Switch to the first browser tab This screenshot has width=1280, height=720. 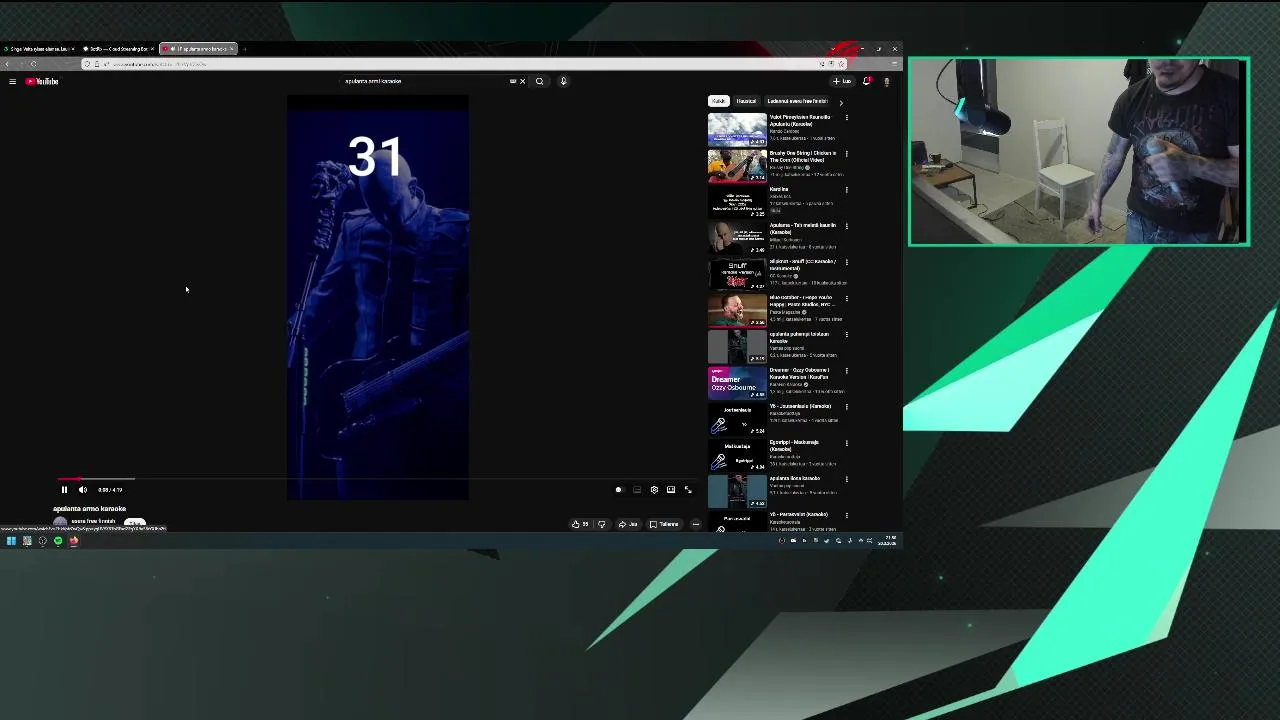tap(38, 49)
